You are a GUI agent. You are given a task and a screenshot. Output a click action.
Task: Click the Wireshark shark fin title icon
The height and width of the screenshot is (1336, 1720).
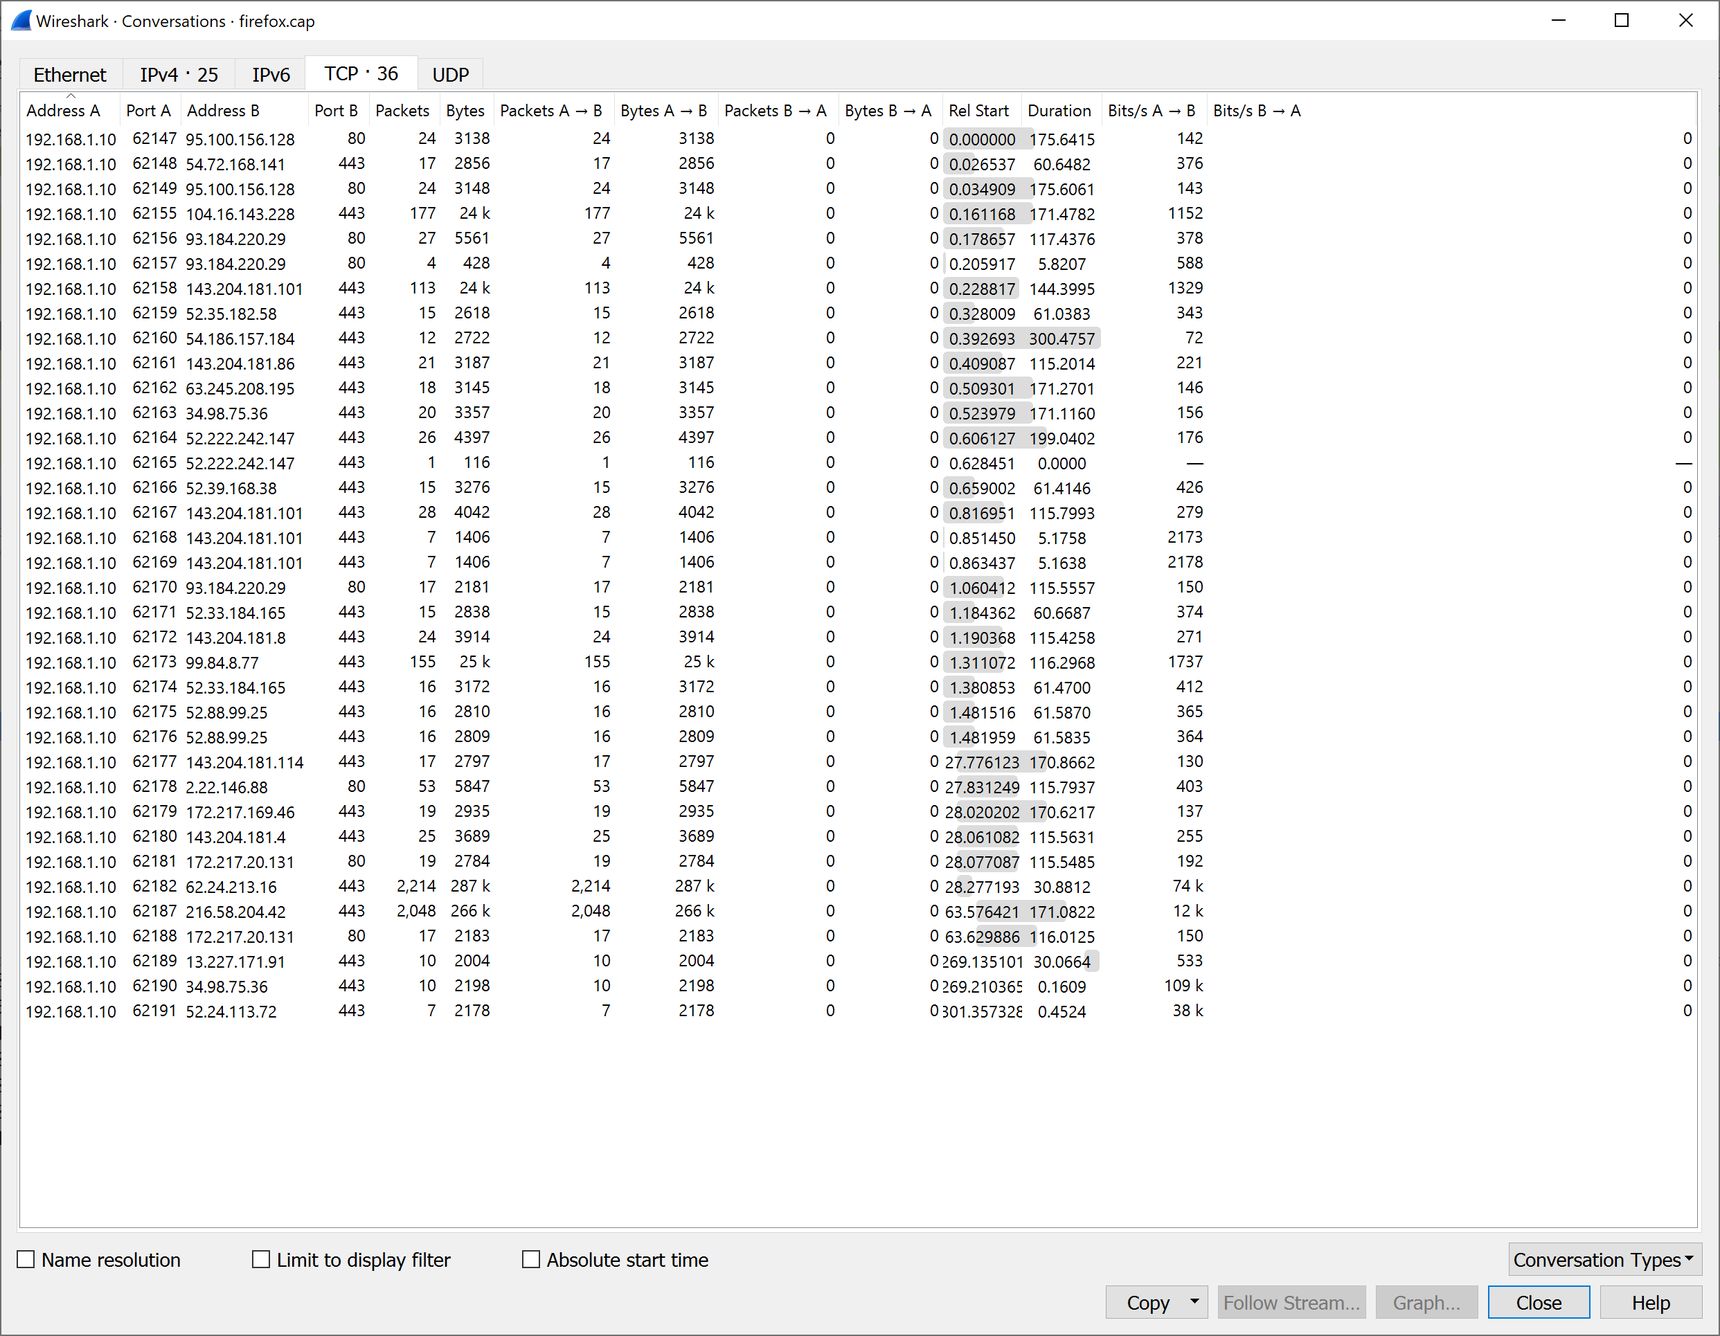(x=21, y=20)
